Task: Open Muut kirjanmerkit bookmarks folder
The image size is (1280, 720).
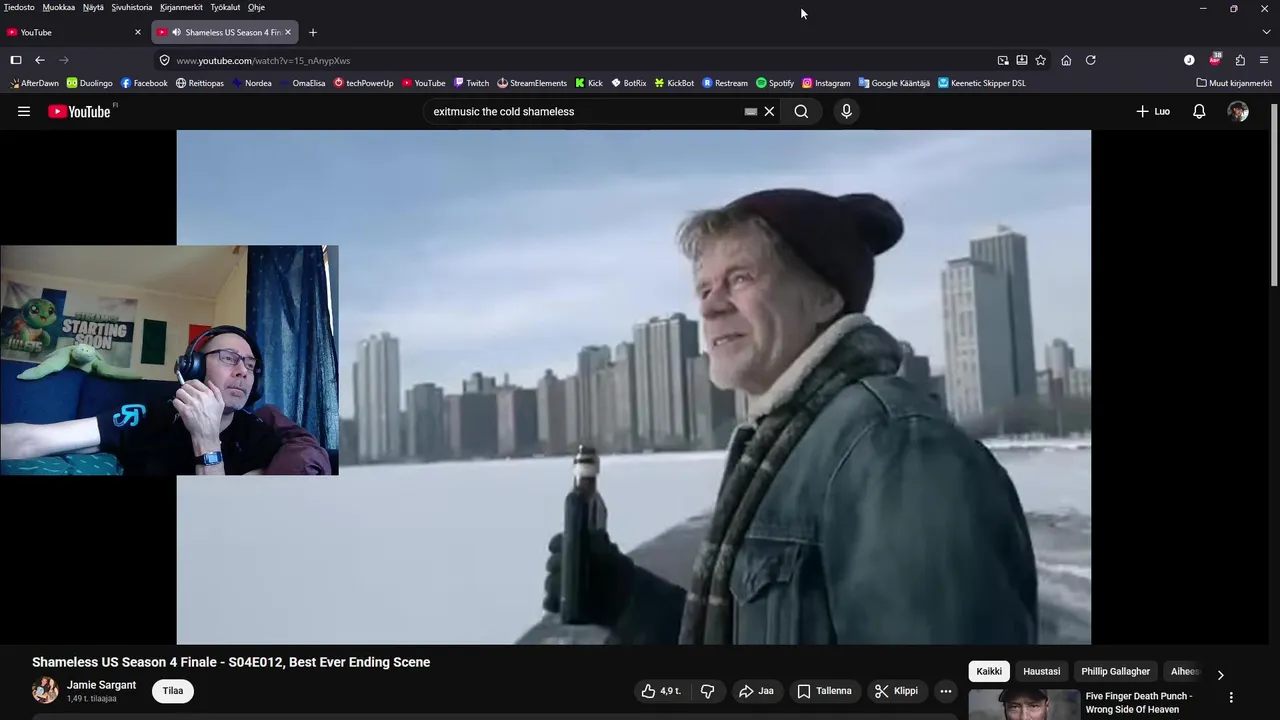Action: 1234,83
